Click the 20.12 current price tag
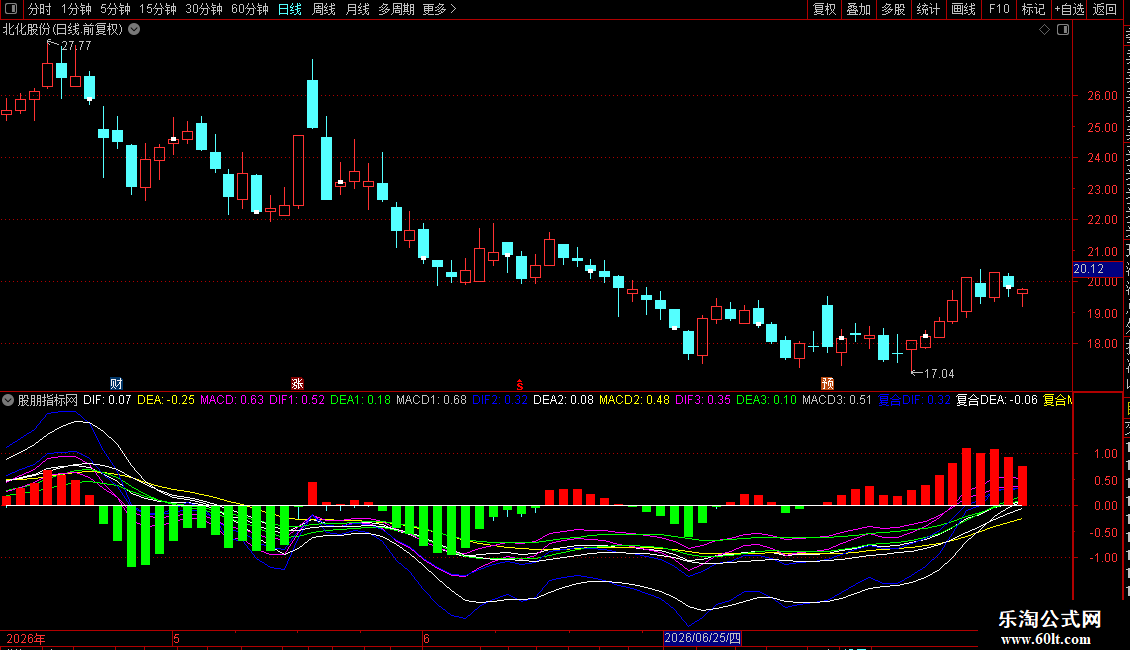Image resolution: width=1130 pixels, height=650 pixels. click(x=1097, y=269)
